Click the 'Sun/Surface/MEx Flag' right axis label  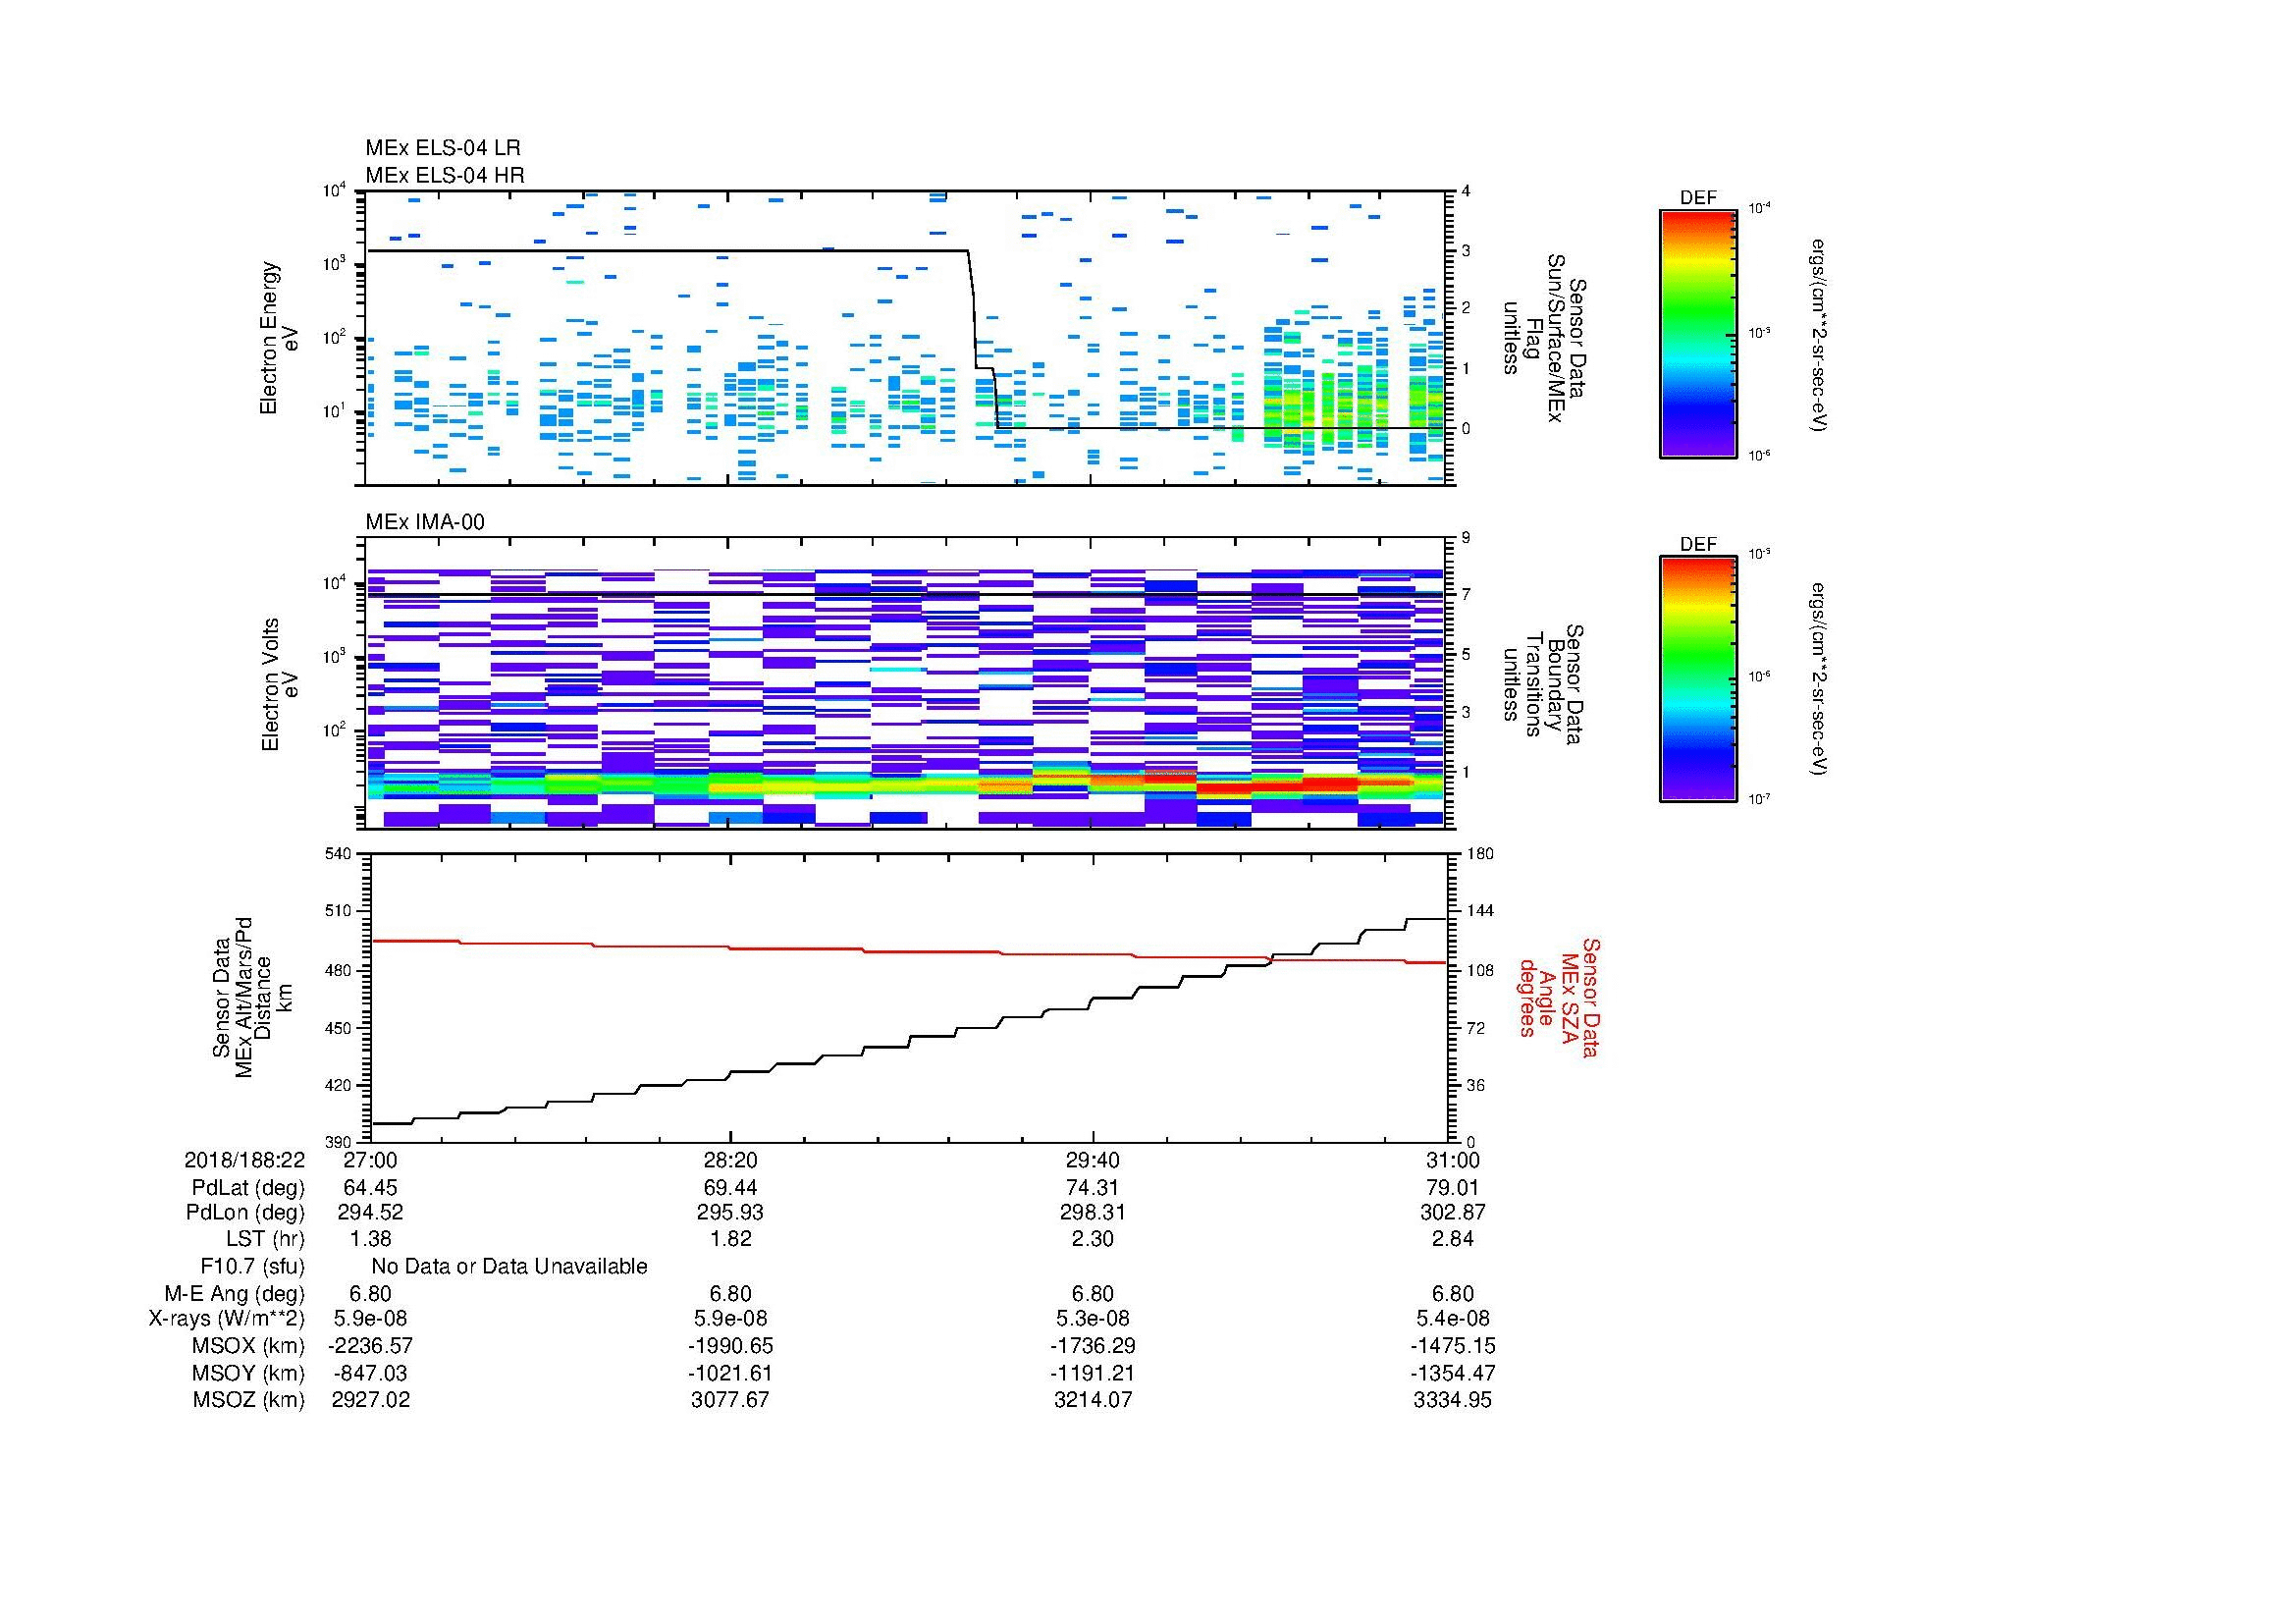pos(1544,338)
